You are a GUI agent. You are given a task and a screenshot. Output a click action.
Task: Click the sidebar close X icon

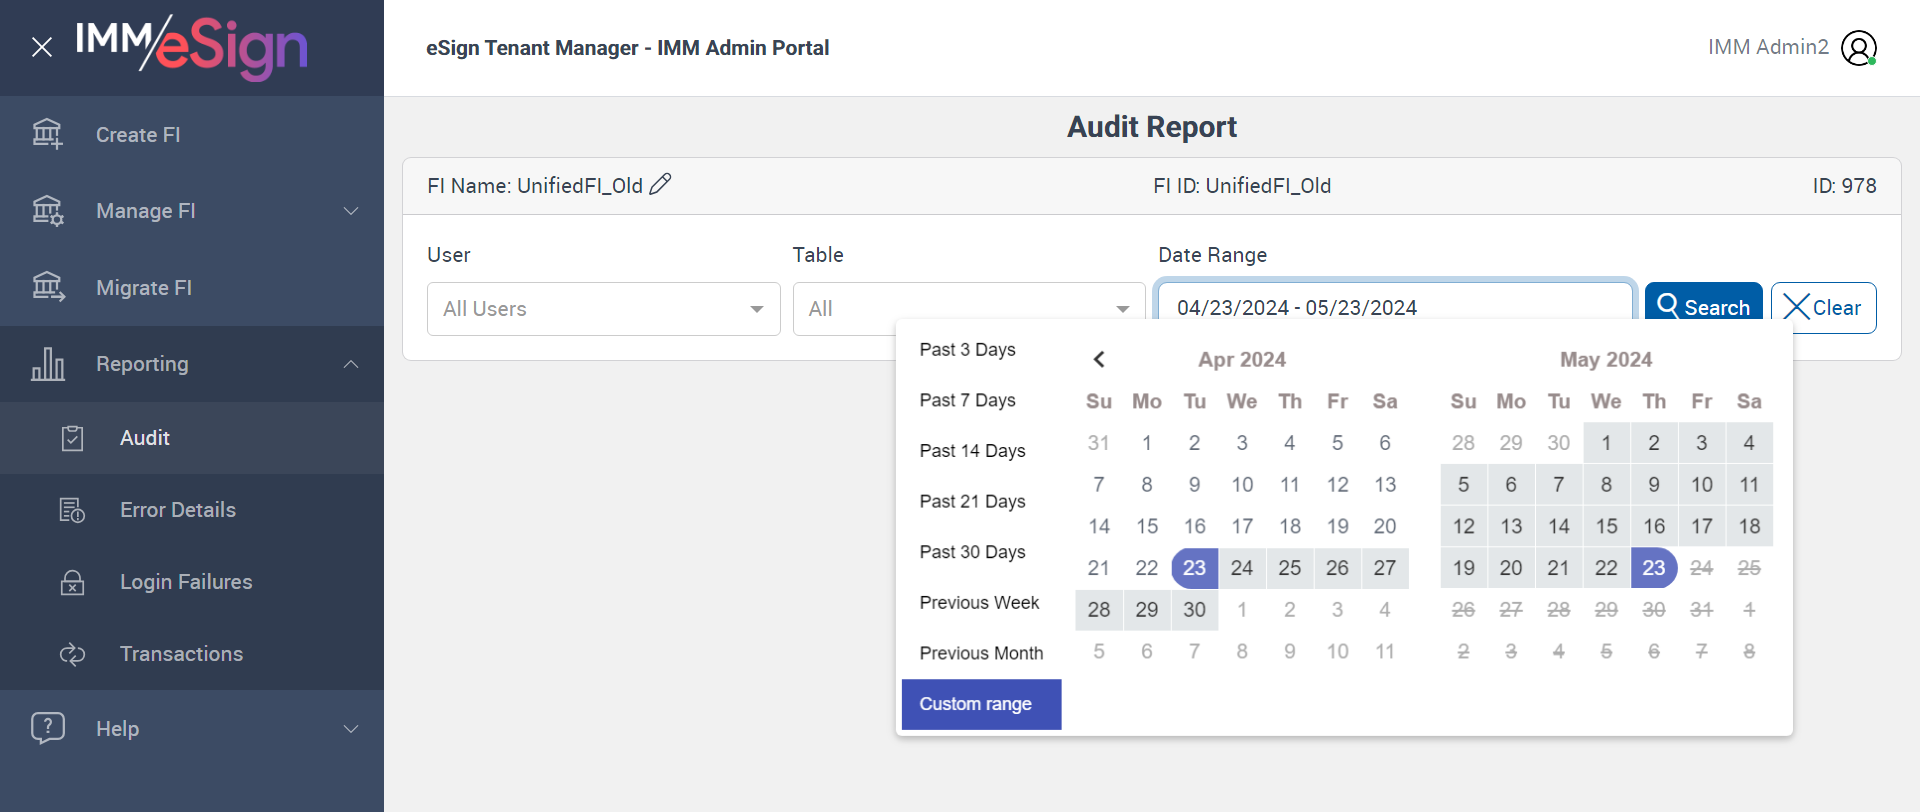point(42,47)
